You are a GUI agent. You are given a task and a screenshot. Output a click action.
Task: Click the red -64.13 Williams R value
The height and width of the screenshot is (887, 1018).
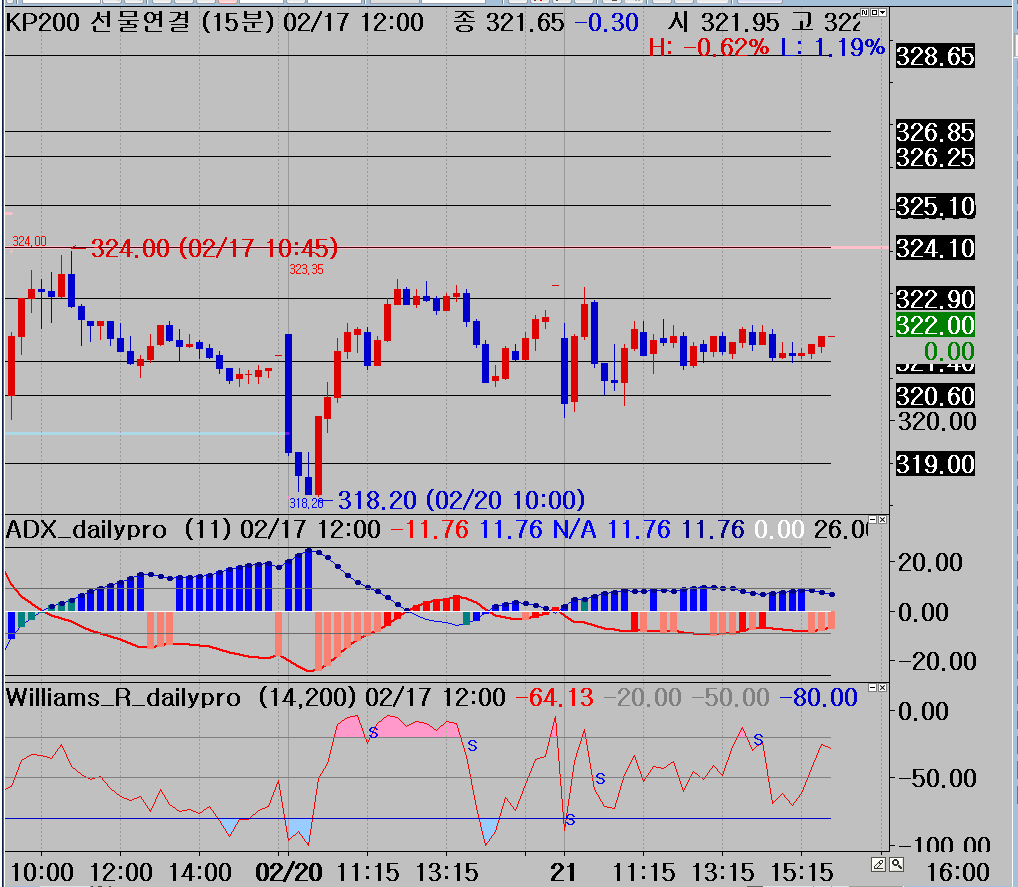coord(554,698)
